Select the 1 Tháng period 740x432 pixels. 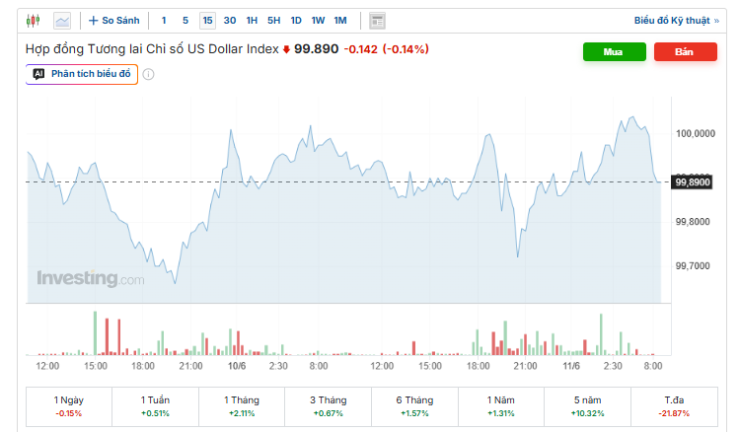point(242,407)
